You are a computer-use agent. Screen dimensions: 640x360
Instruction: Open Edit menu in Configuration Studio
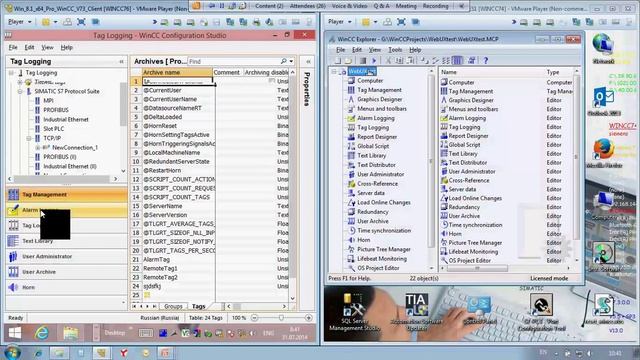click(29, 47)
